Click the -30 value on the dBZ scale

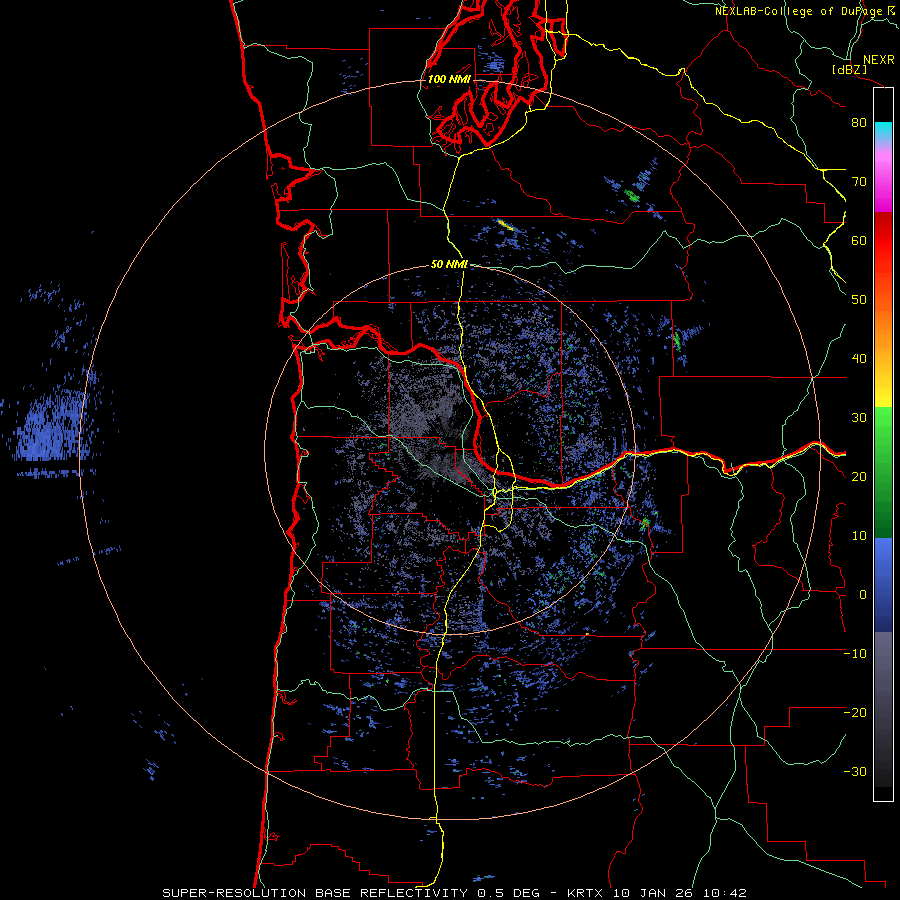[x=855, y=772]
